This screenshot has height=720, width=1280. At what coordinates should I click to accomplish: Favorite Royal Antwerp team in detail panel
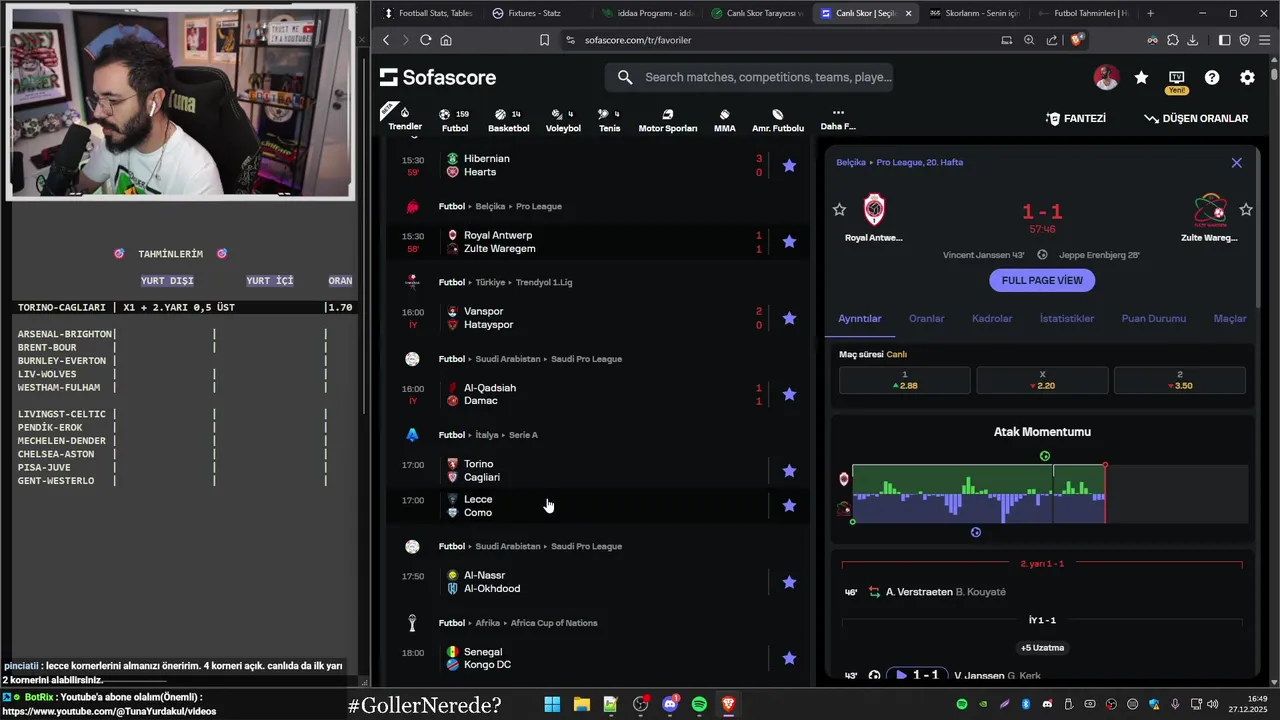pyautogui.click(x=839, y=210)
